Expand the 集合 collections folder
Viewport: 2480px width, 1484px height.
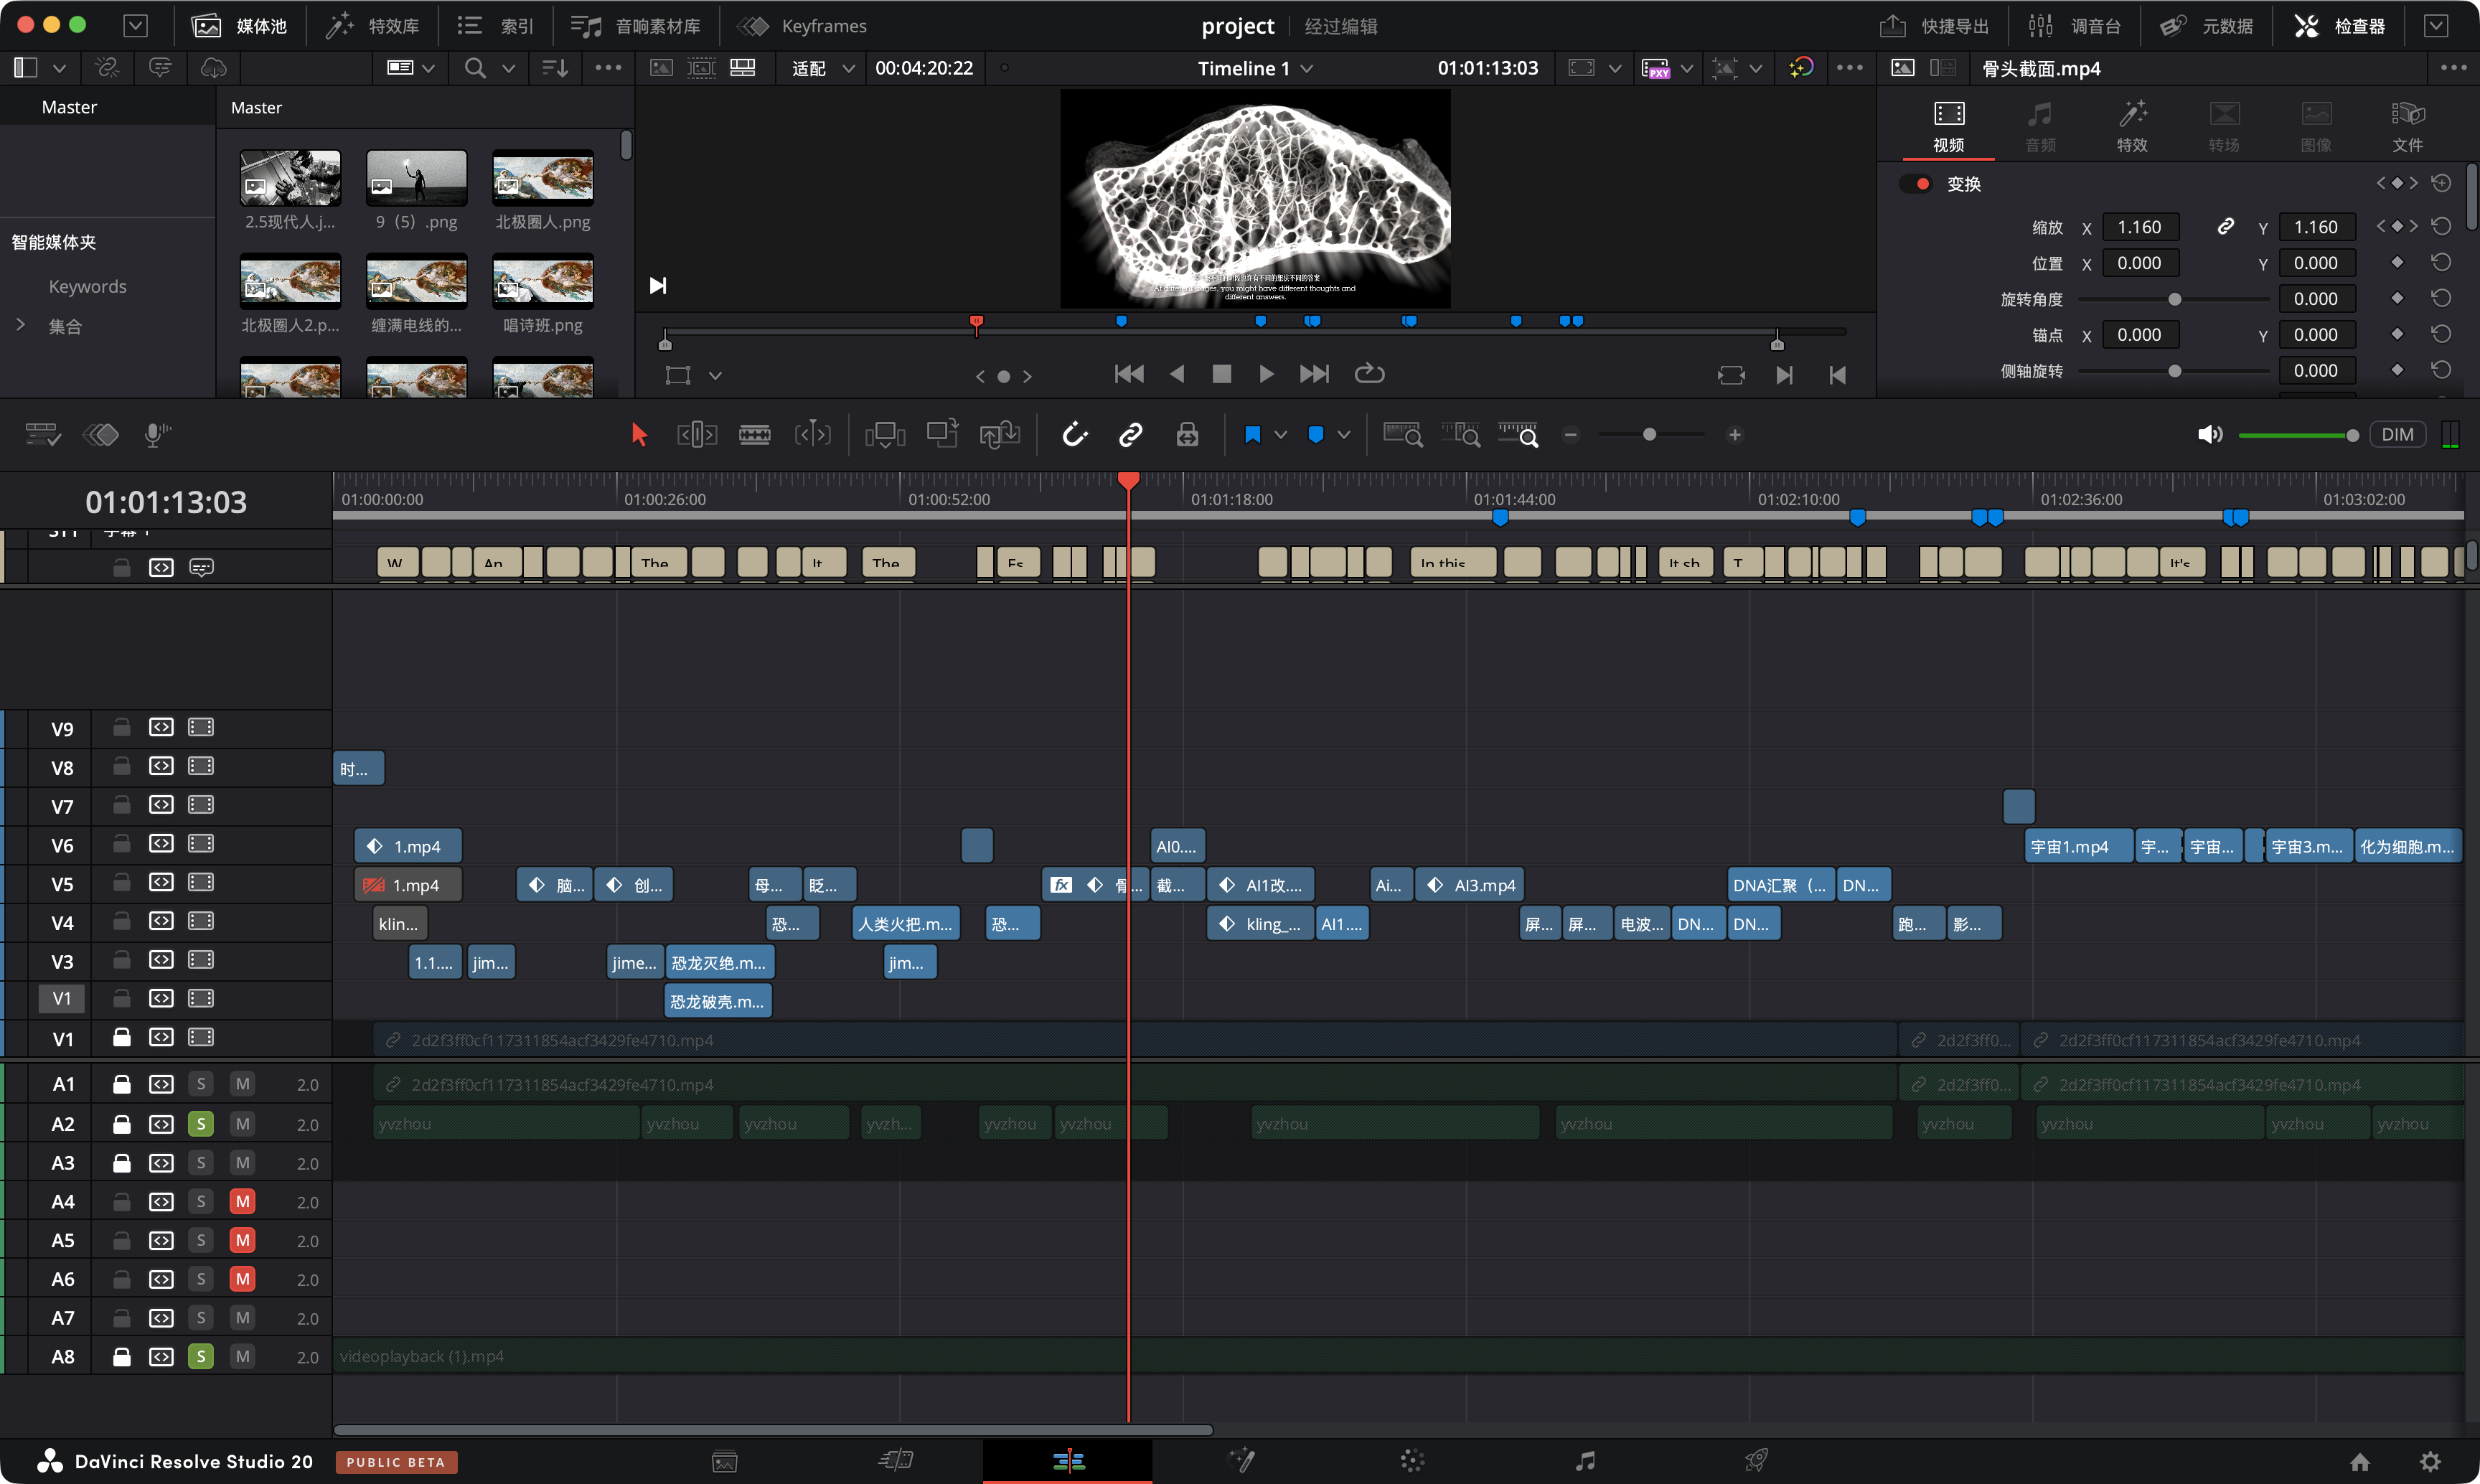coord(20,325)
